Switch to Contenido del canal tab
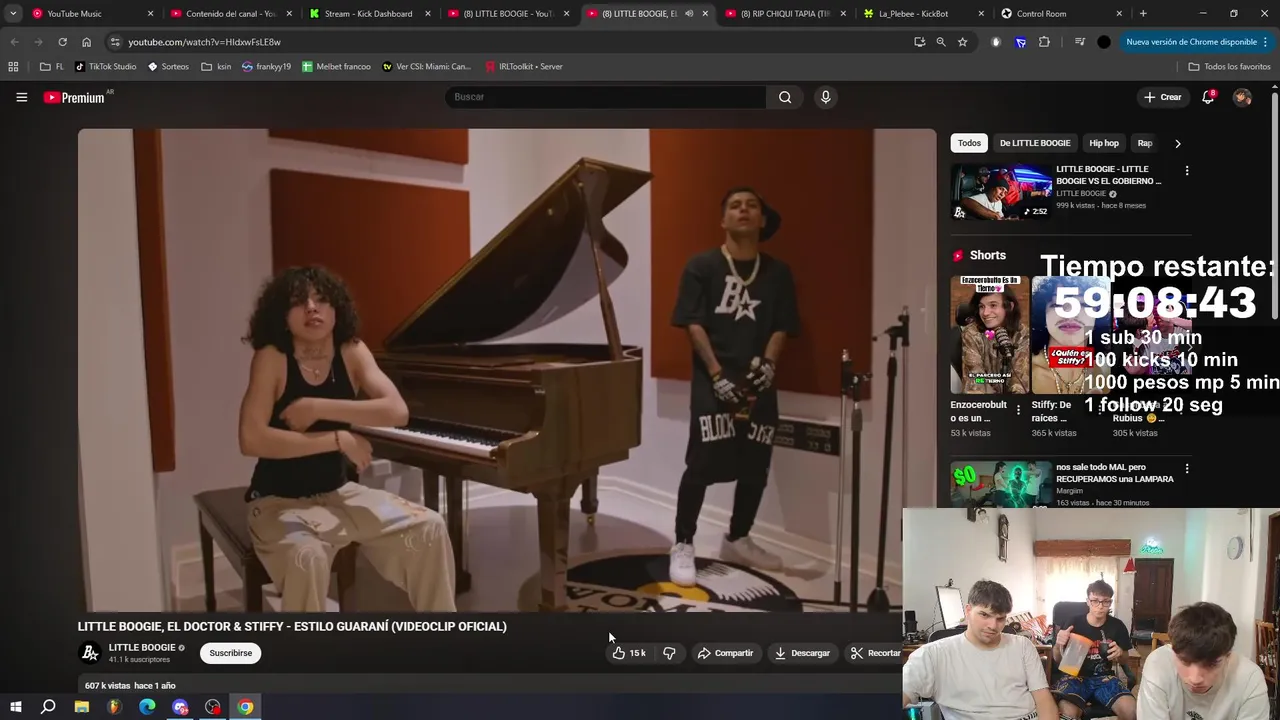The width and height of the screenshot is (1280, 720). (x=231, y=14)
